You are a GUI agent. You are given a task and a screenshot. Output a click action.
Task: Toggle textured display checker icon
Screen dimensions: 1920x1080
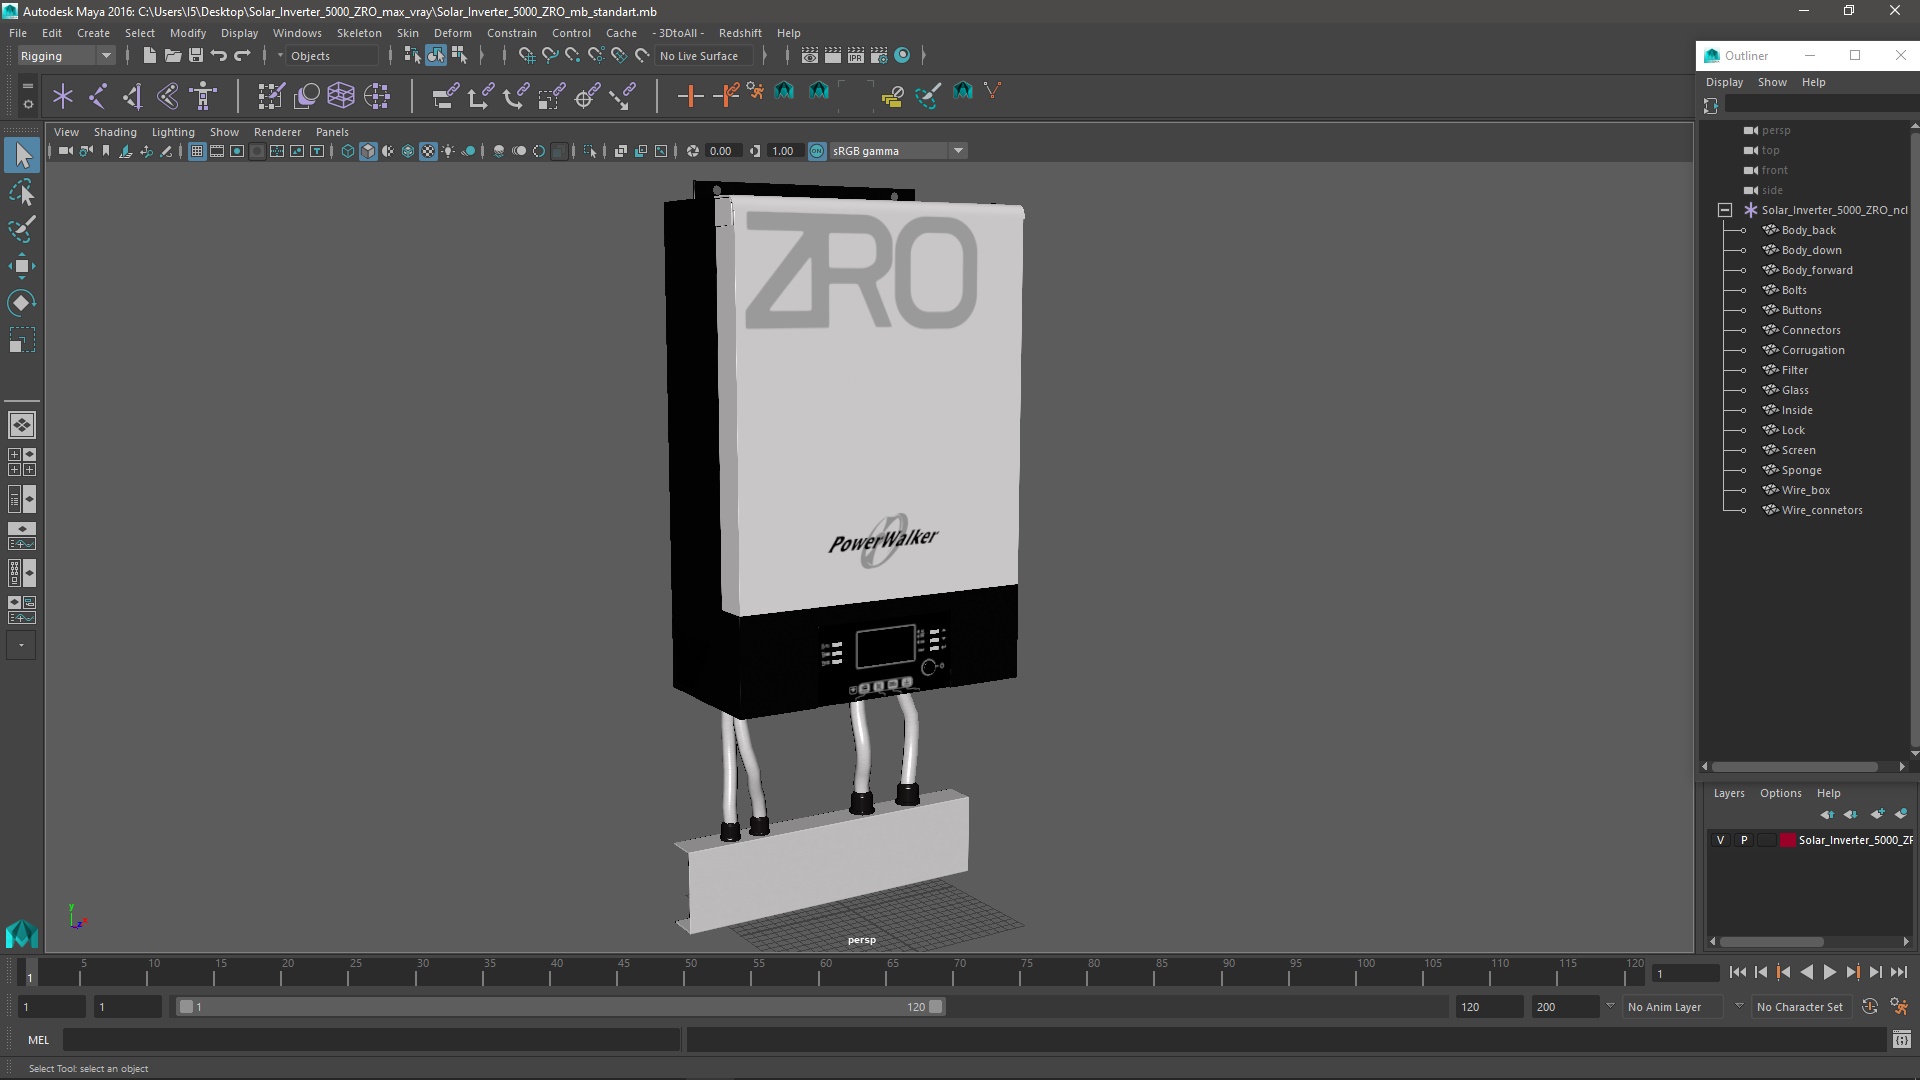[428, 151]
